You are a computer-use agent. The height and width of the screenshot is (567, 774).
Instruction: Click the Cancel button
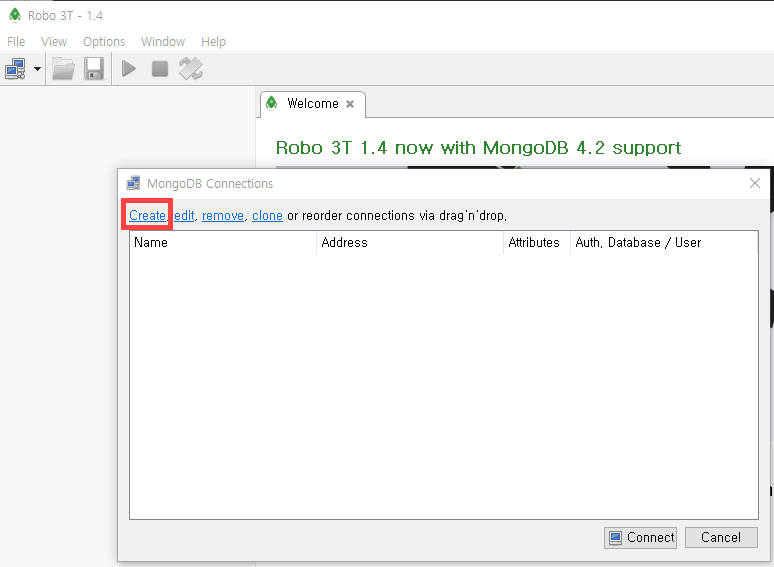tap(721, 537)
